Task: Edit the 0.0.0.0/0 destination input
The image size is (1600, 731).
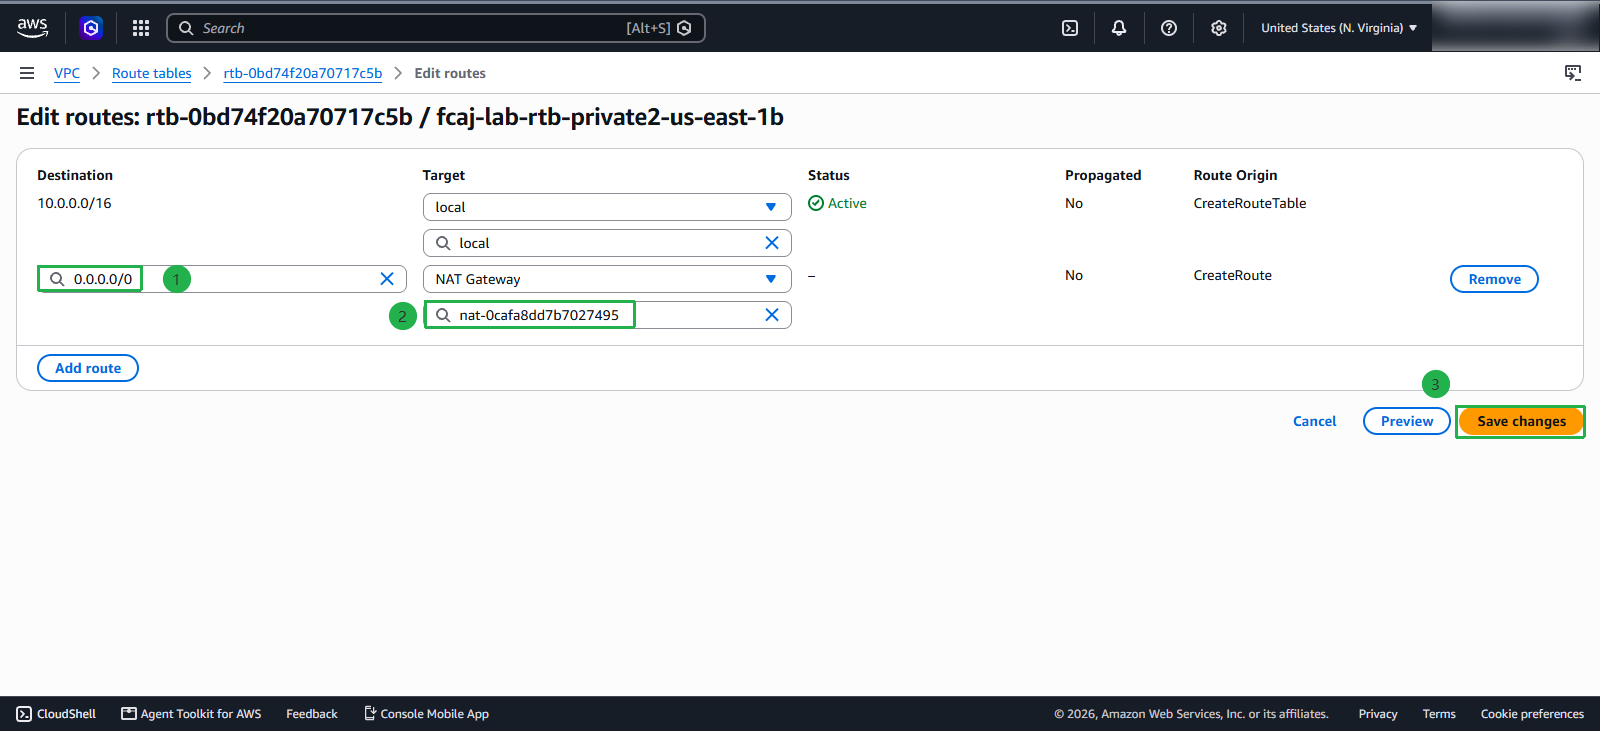Action: tap(222, 279)
